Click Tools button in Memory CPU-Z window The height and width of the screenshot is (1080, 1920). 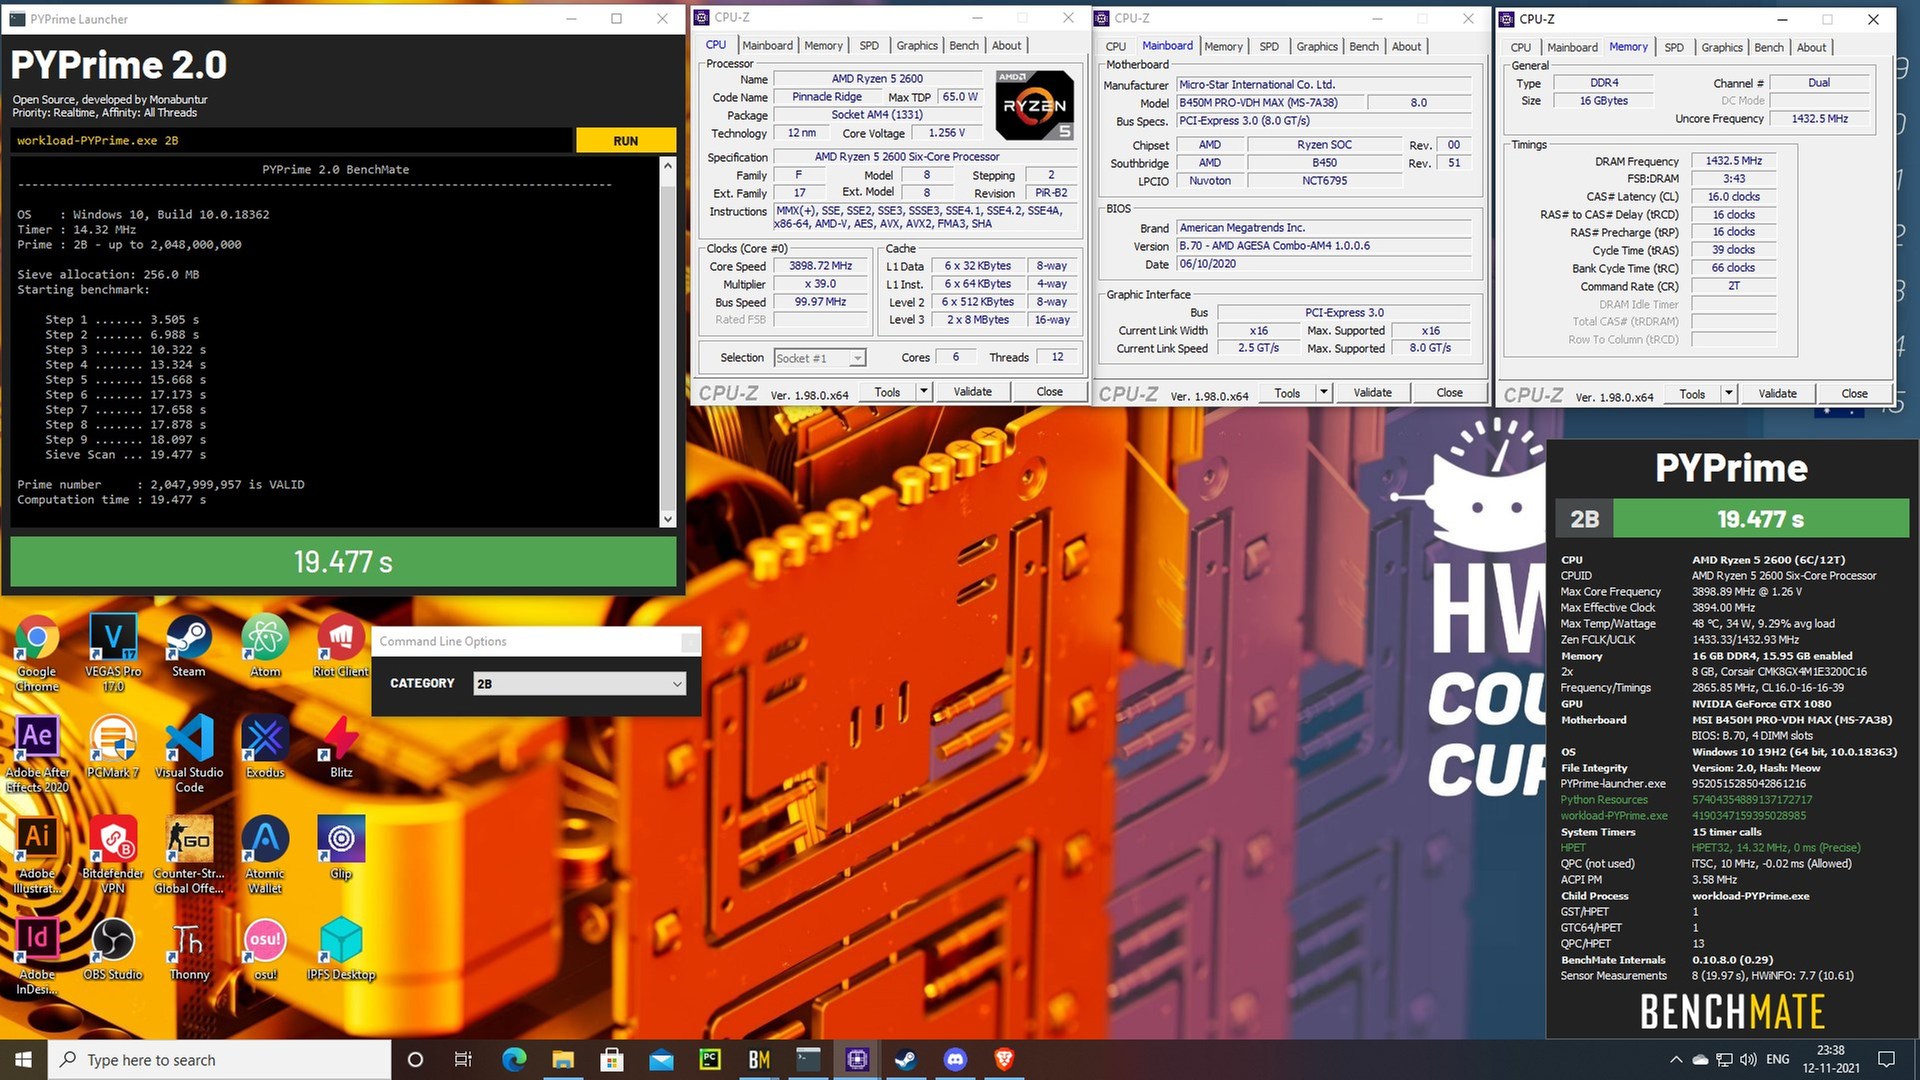[1692, 394]
